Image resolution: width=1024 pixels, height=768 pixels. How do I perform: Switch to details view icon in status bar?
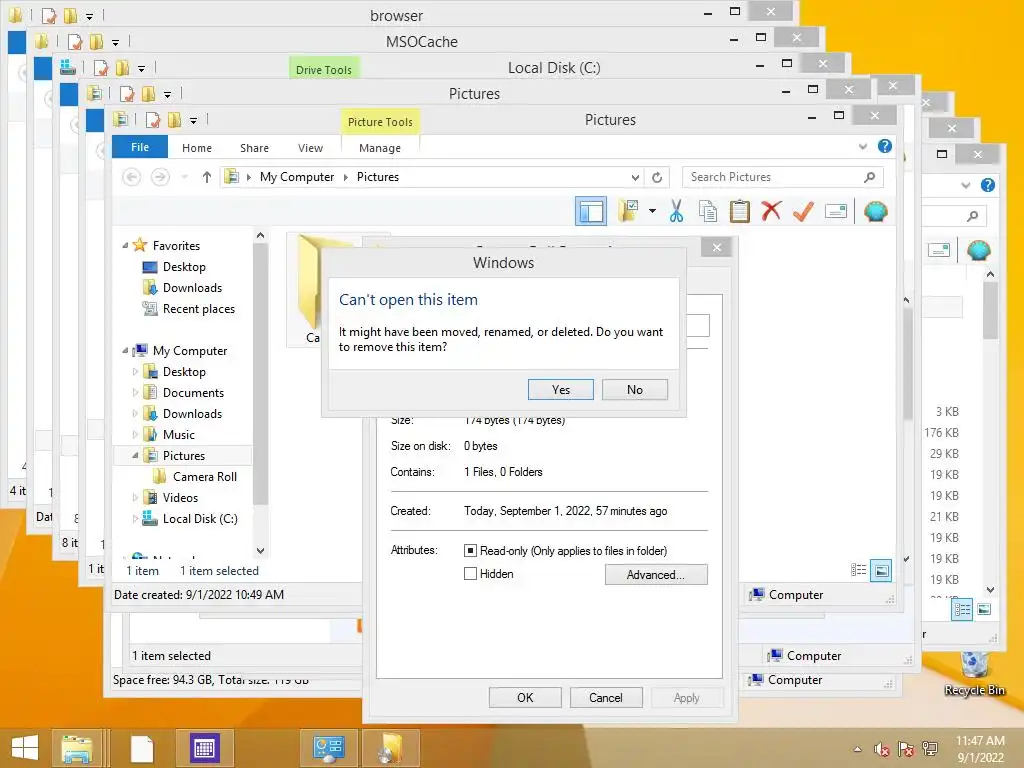(x=858, y=570)
